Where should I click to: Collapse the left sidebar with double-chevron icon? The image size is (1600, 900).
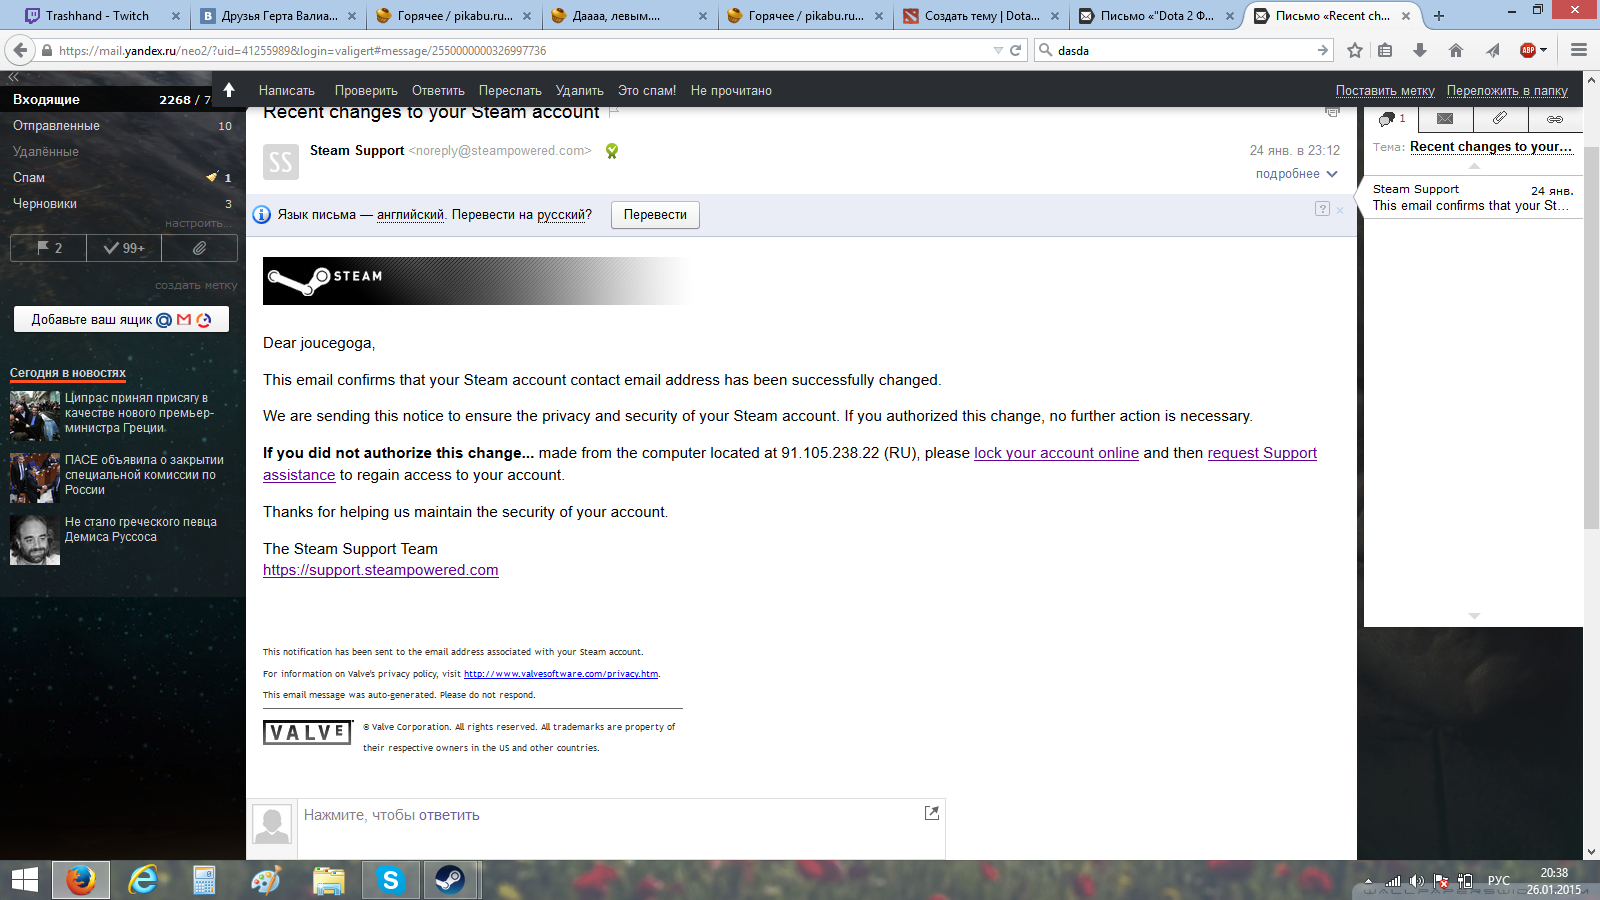pos(13,77)
